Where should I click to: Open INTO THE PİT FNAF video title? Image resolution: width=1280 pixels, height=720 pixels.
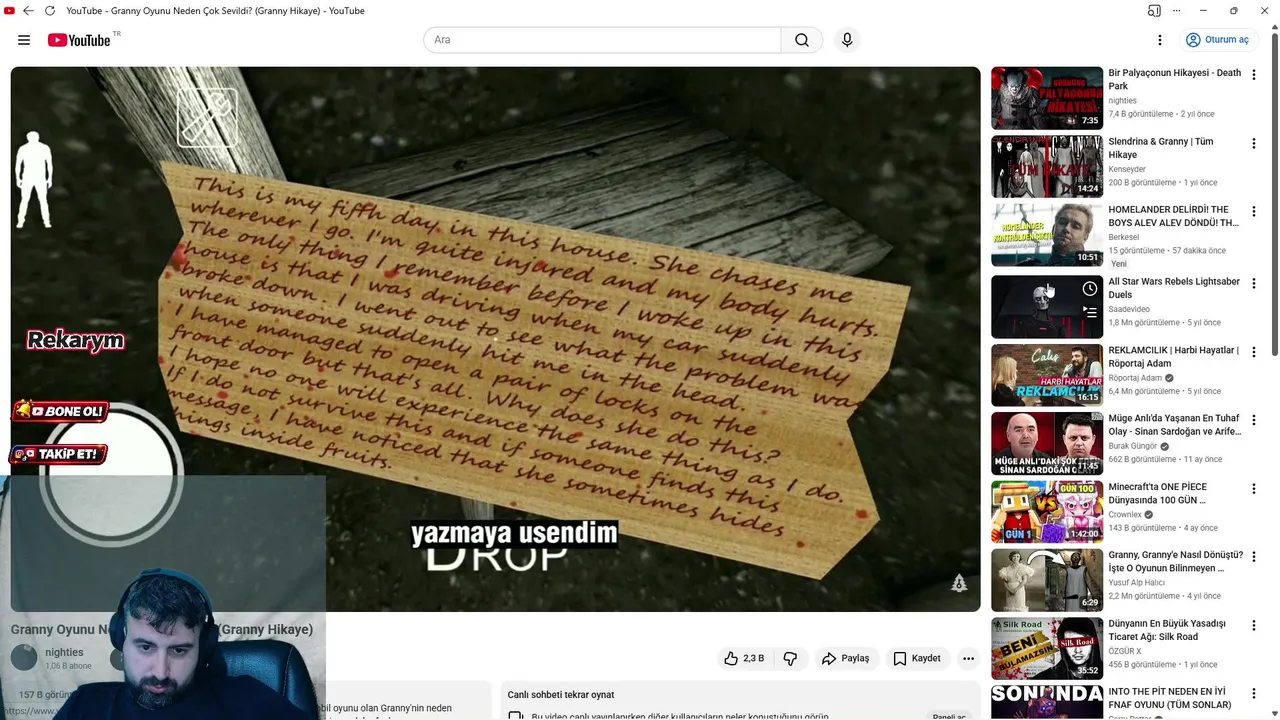(x=1170, y=698)
